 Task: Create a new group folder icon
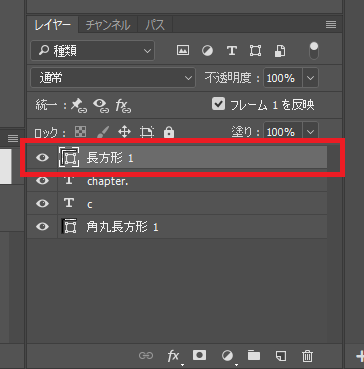[x=254, y=356]
